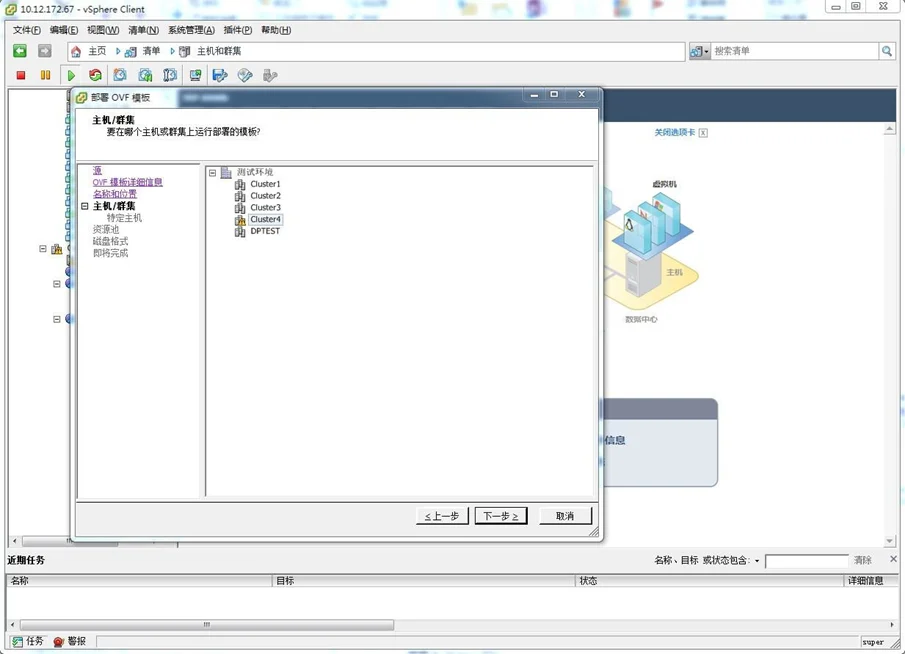Viewport: 905px width, 654px height.
Task: Click the 下一步 (Next) button
Action: pyautogui.click(x=500, y=516)
